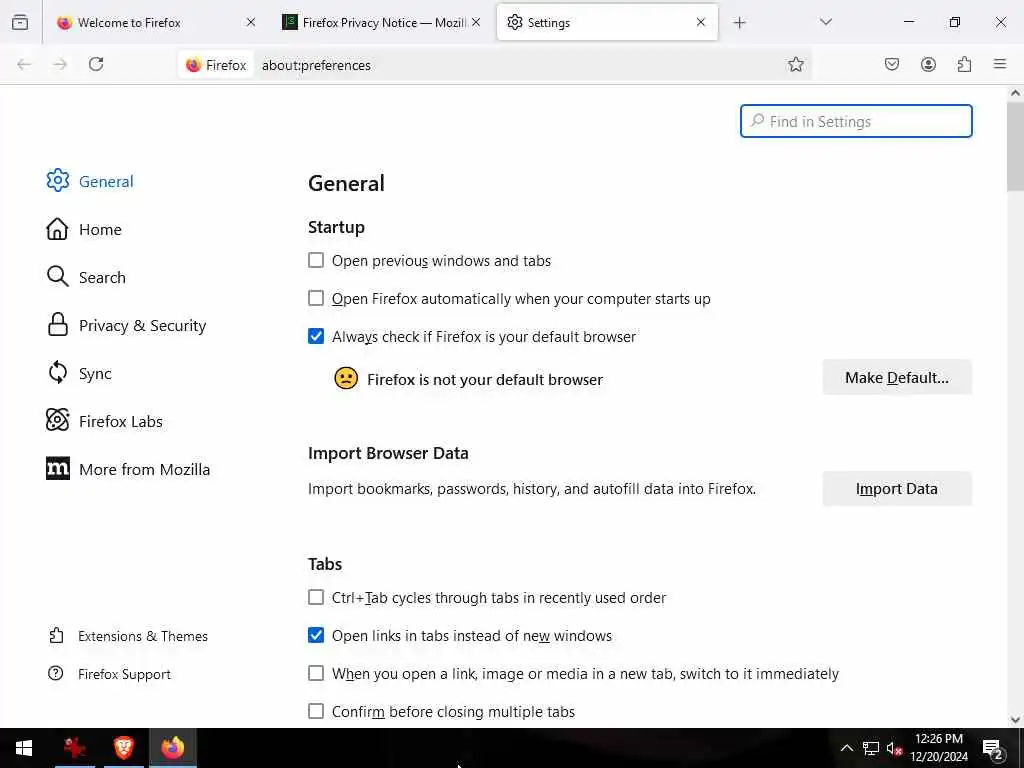Close the Settings tab

[701, 22]
